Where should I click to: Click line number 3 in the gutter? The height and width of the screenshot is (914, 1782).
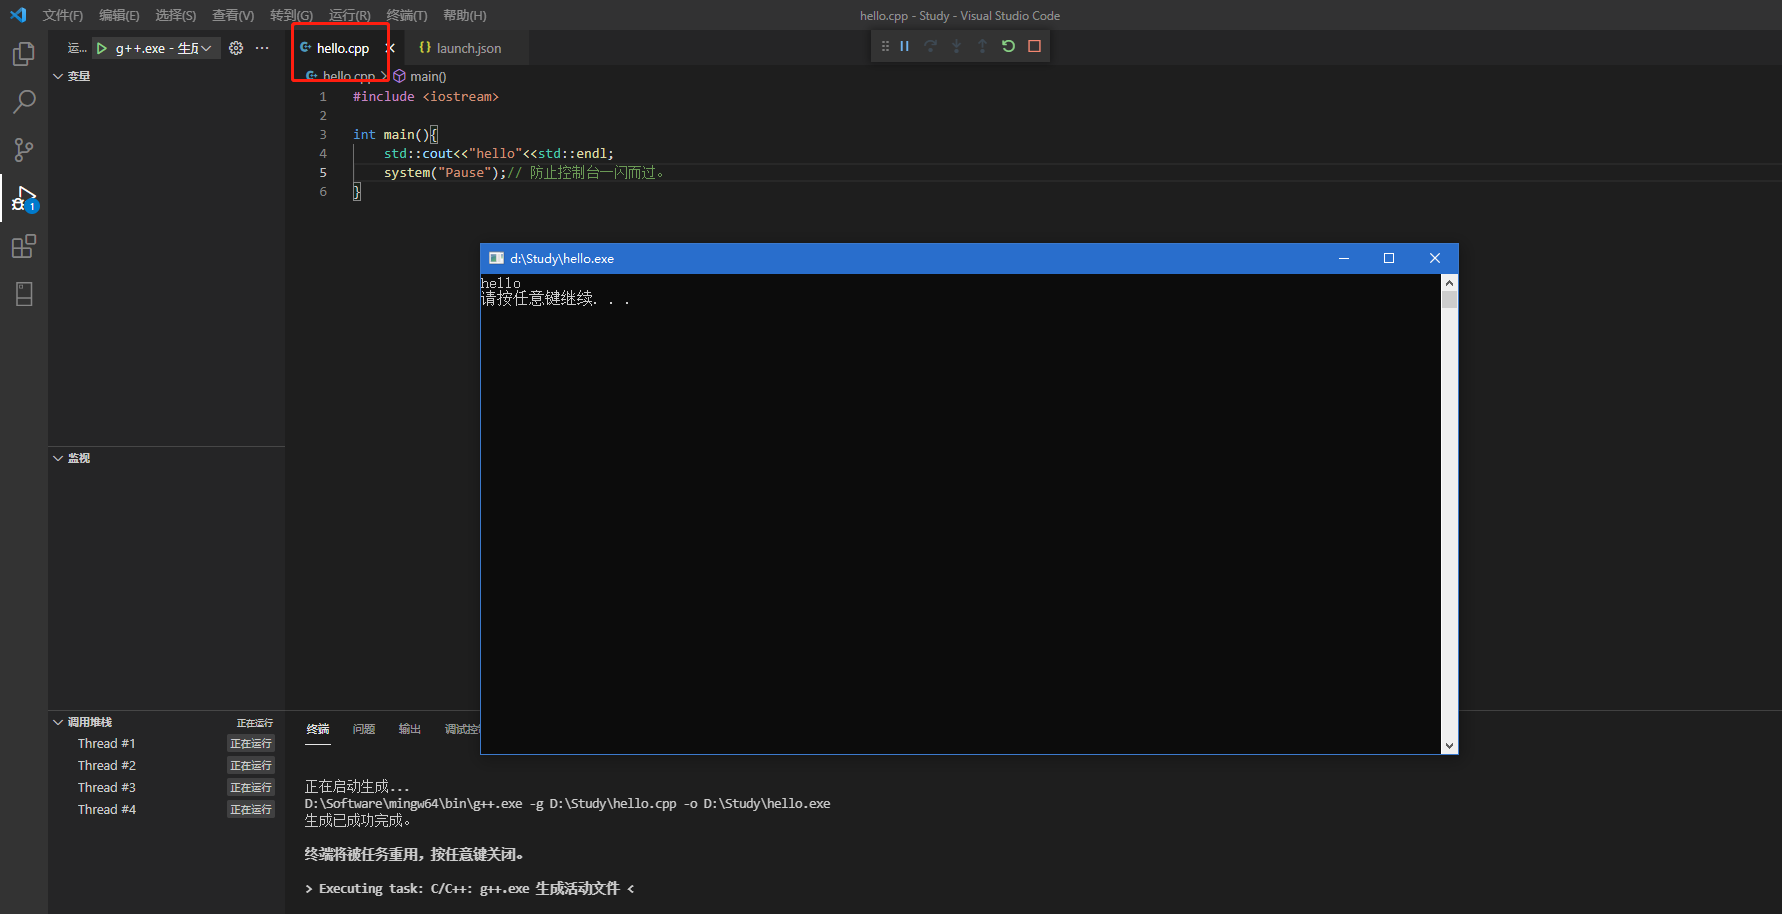click(323, 134)
